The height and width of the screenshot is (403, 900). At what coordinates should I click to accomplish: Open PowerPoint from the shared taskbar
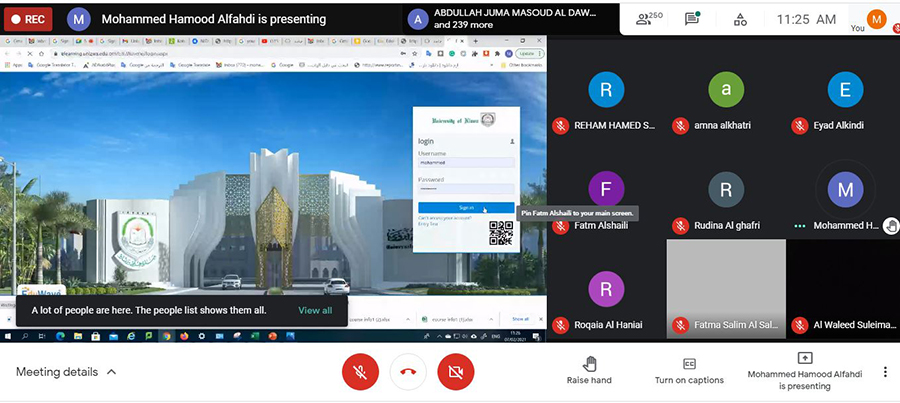(x=273, y=336)
